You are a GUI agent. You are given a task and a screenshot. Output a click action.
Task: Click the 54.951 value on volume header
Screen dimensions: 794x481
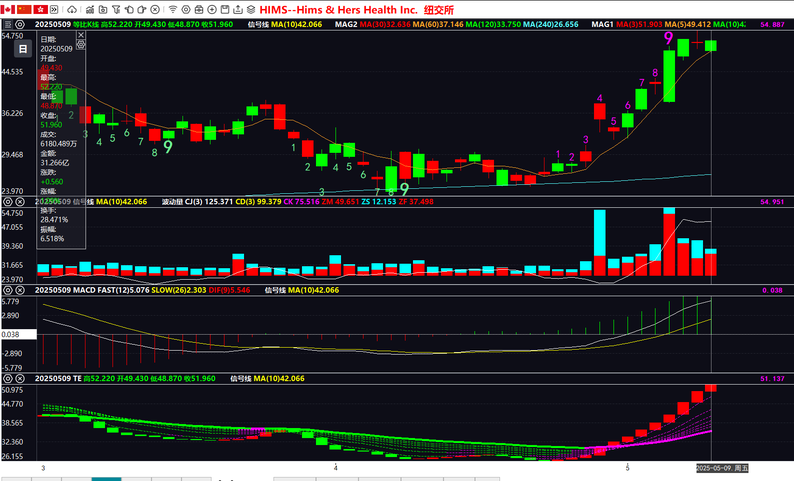(772, 202)
